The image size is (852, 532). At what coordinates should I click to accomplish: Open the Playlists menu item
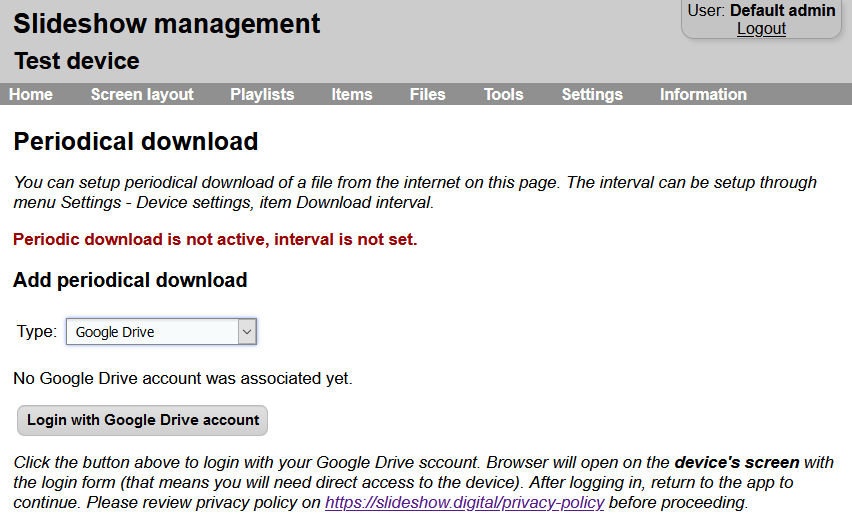(262, 94)
